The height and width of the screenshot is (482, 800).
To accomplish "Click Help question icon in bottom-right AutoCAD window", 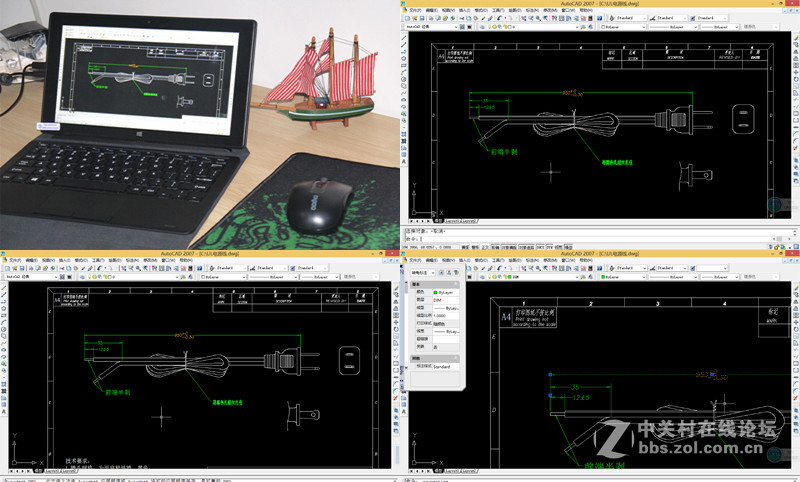I will [600, 268].
